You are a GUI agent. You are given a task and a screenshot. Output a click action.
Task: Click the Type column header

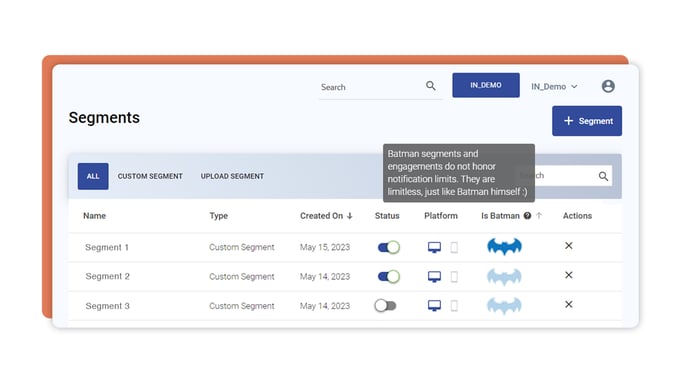[x=218, y=216]
